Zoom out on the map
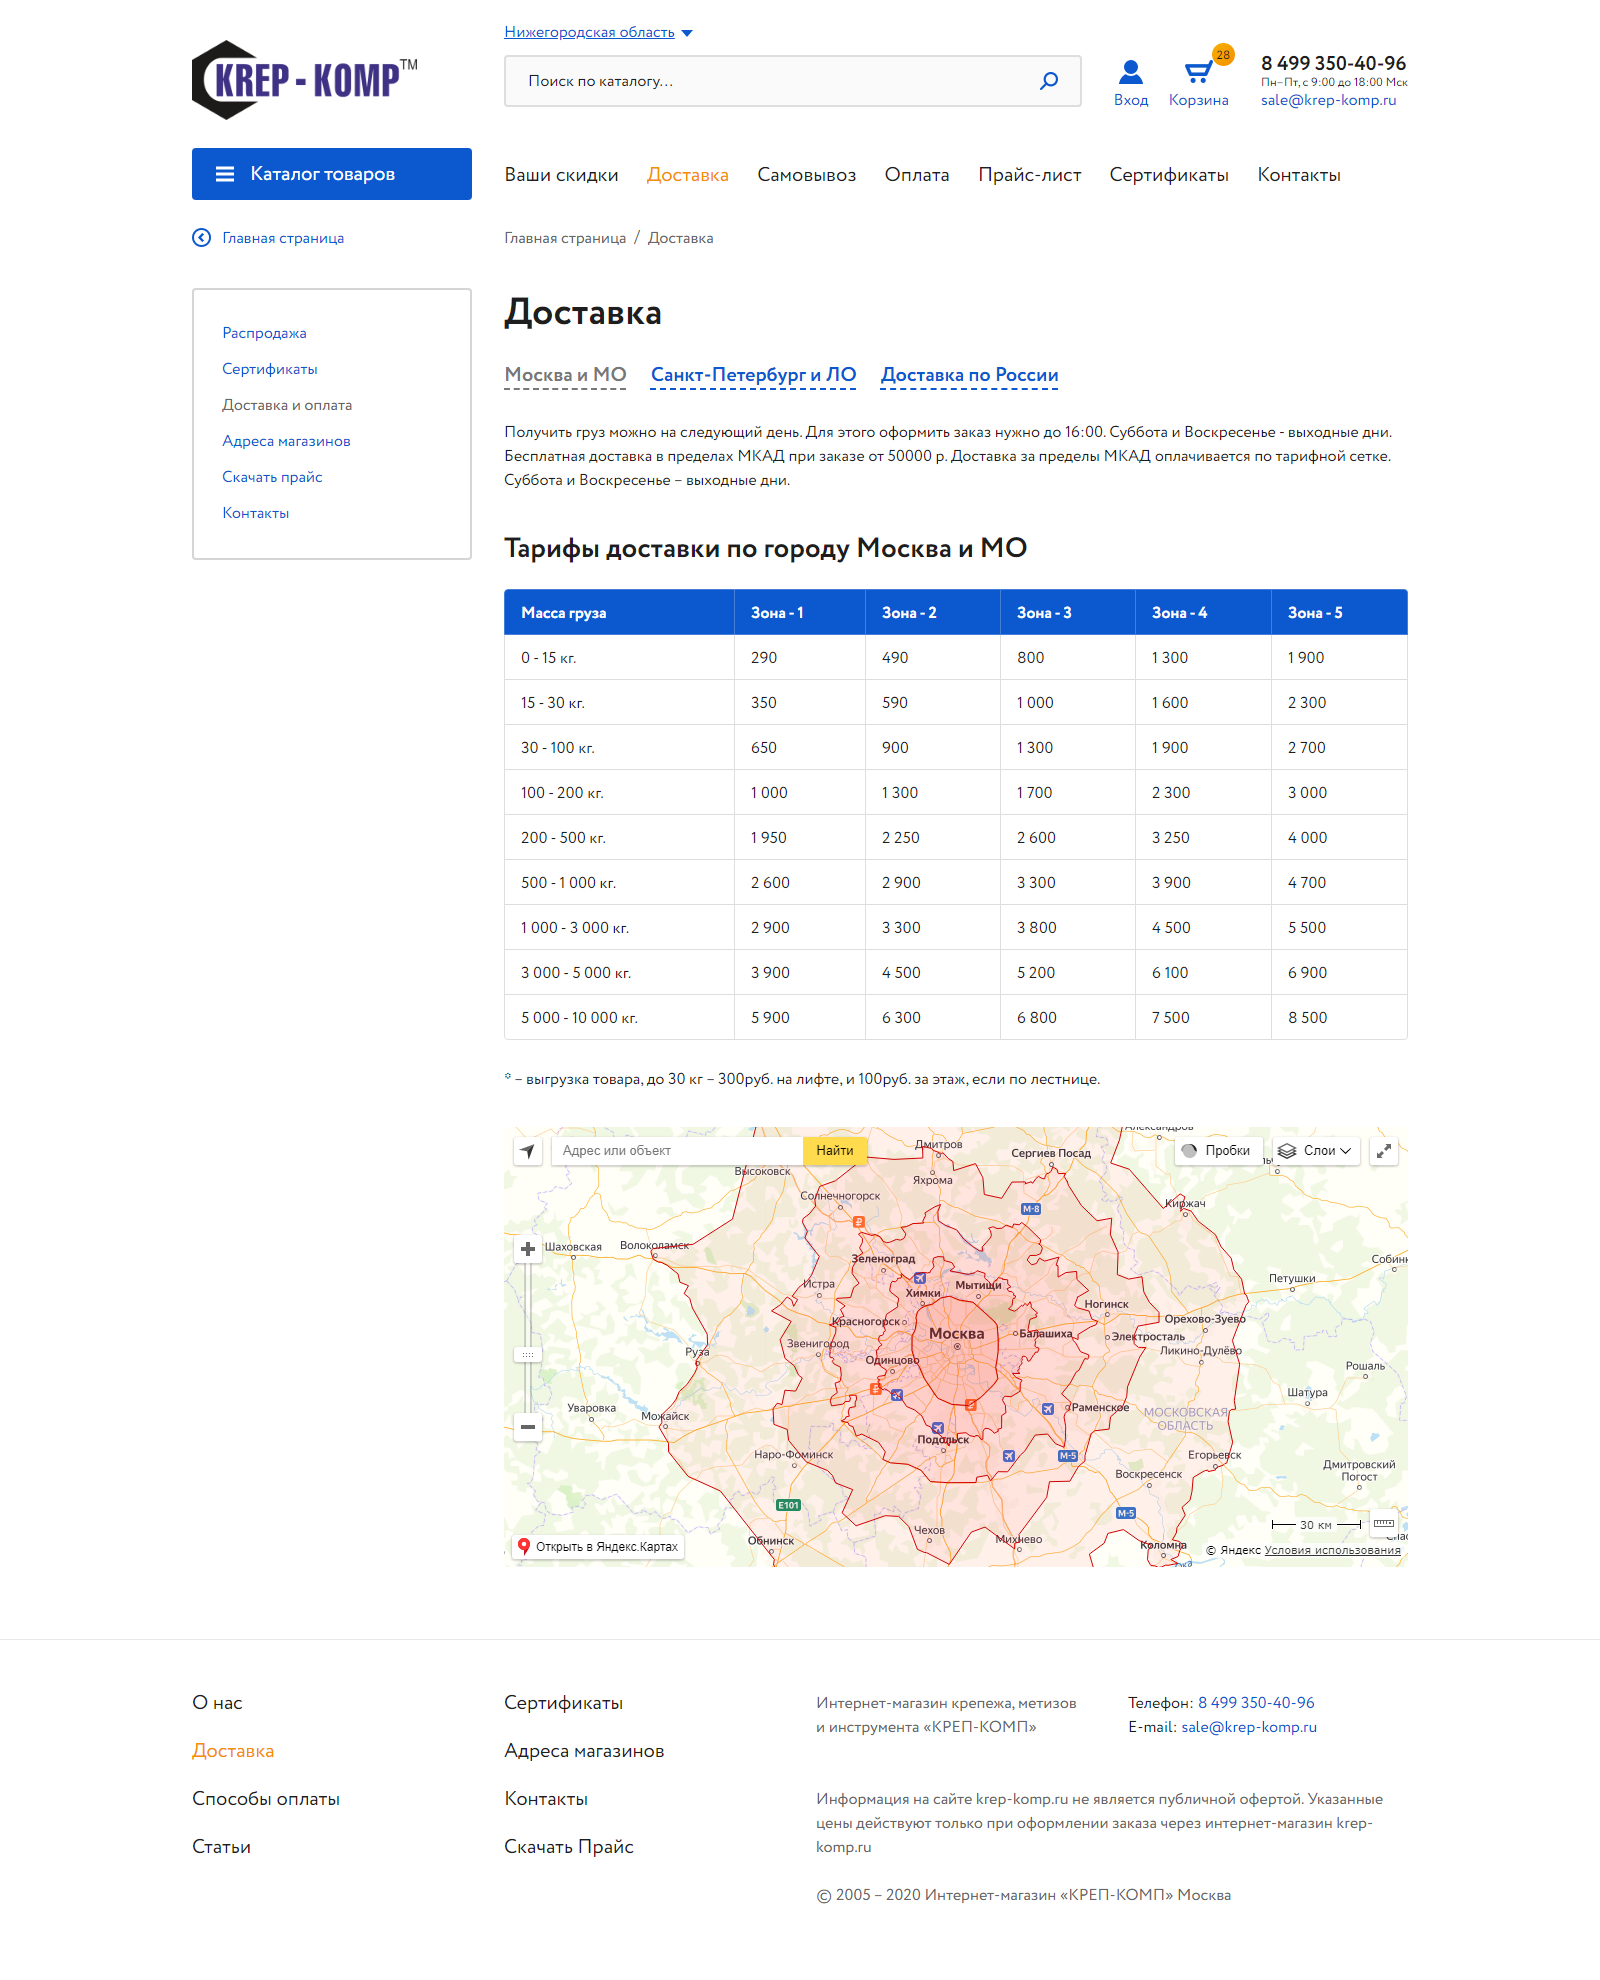This screenshot has height=1980, width=1600. coord(528,1427)
